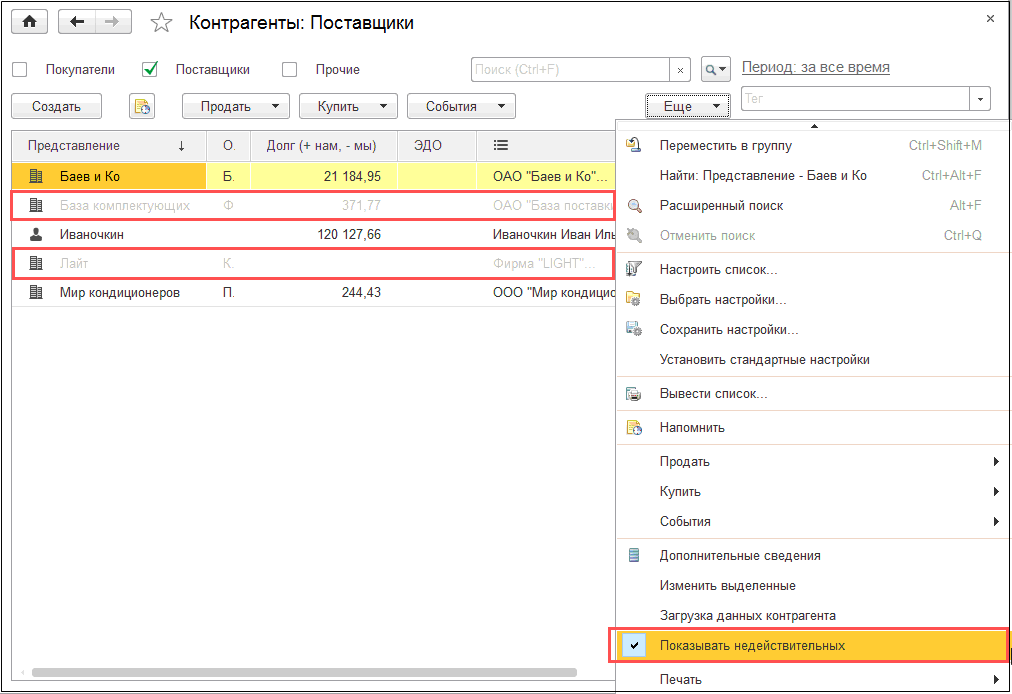Click the reminder icon button next to Создать
The image size is (1012, 694).
[142, 107]
